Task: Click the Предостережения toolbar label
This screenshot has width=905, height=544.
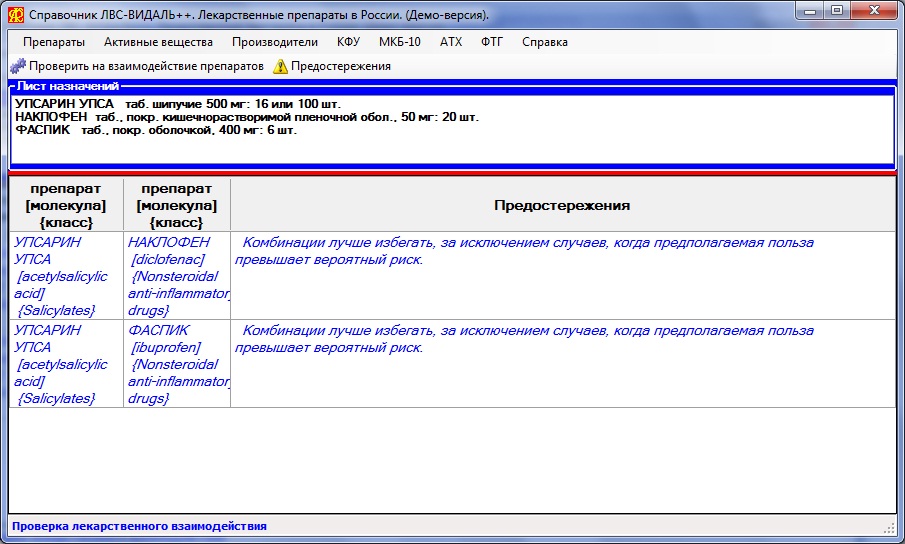Action: (341, 66)
